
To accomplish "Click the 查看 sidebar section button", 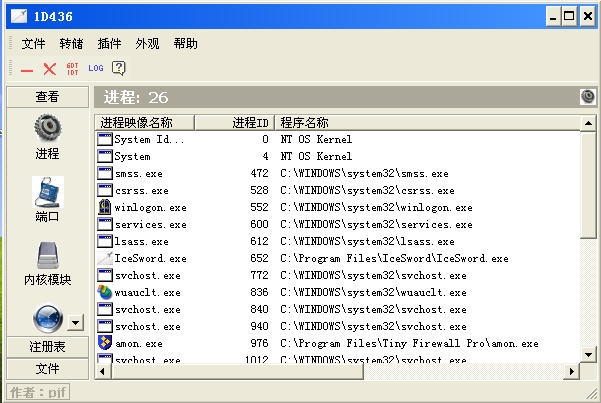I will click(x=48, y=97).
